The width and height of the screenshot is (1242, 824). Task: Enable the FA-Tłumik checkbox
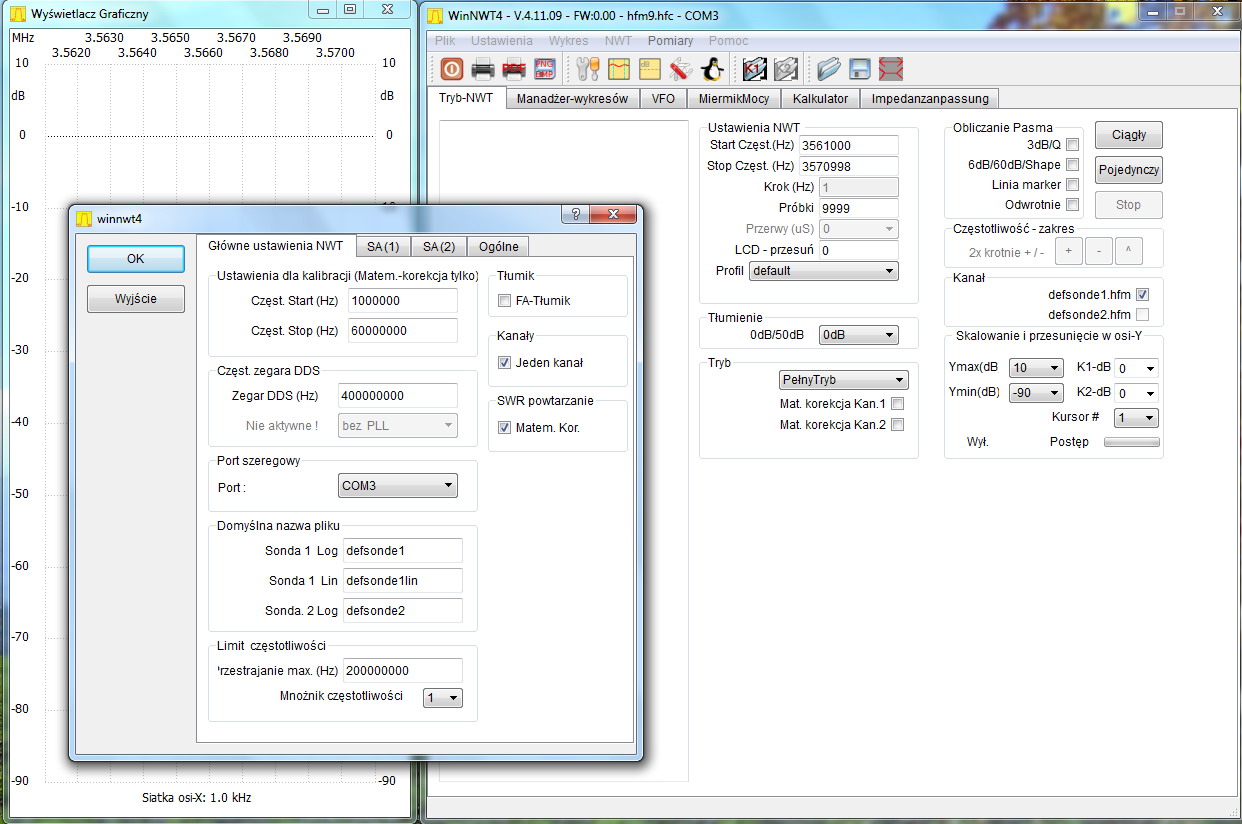click(505, 300)
